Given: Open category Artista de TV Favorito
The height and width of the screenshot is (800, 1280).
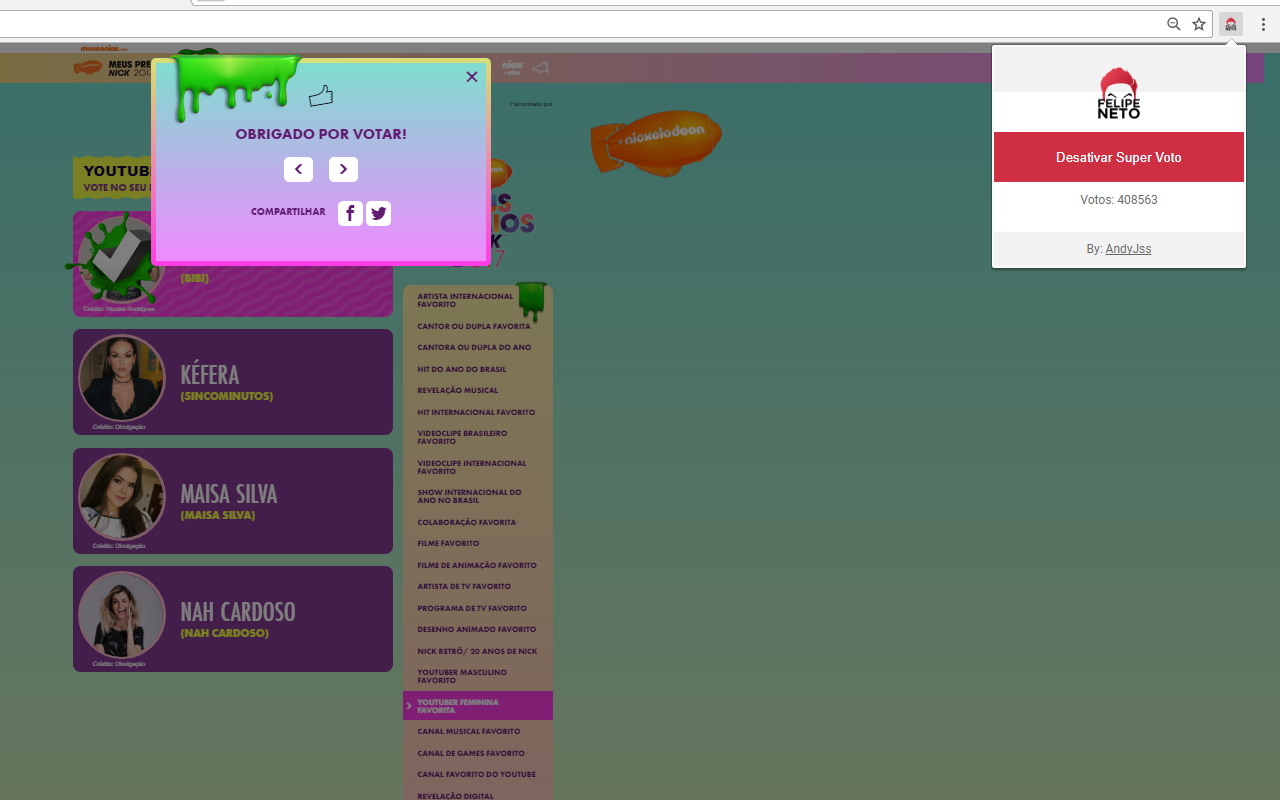Looking at the screenshot, I should 464,586.
